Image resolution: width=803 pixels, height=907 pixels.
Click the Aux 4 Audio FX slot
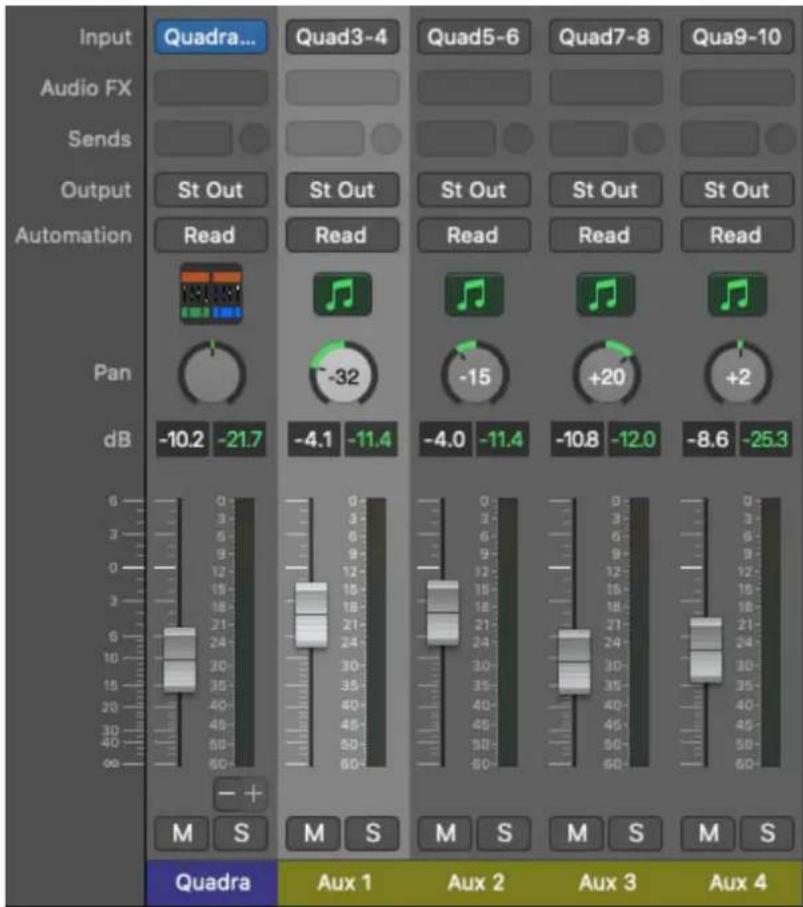tap(737, 88)
